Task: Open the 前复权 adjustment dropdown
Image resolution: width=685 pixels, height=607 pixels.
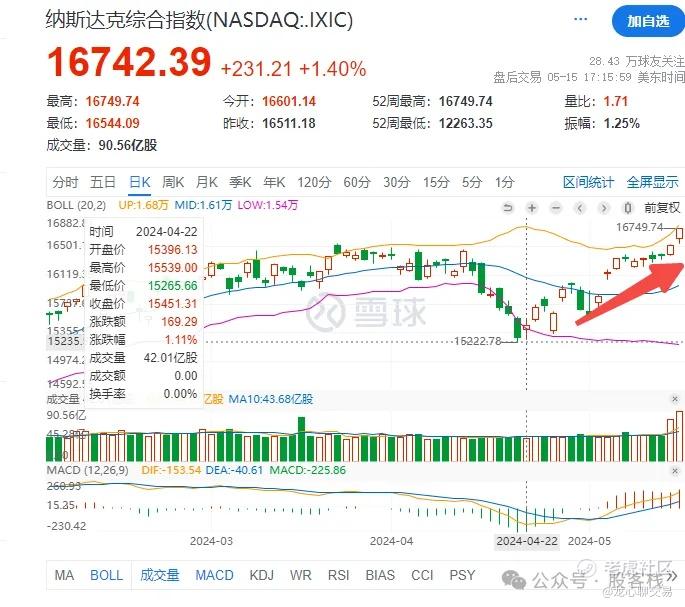Action: click(x=661, y=208)
